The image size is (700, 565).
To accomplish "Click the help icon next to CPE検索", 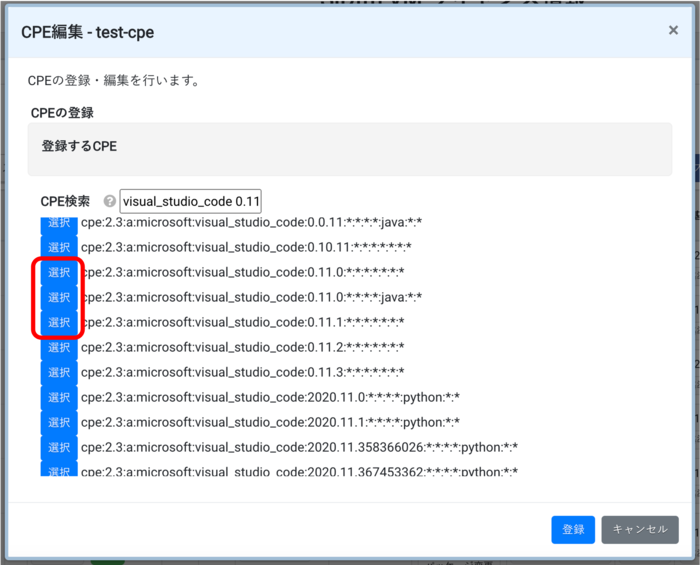I will [x=109, y=201].
